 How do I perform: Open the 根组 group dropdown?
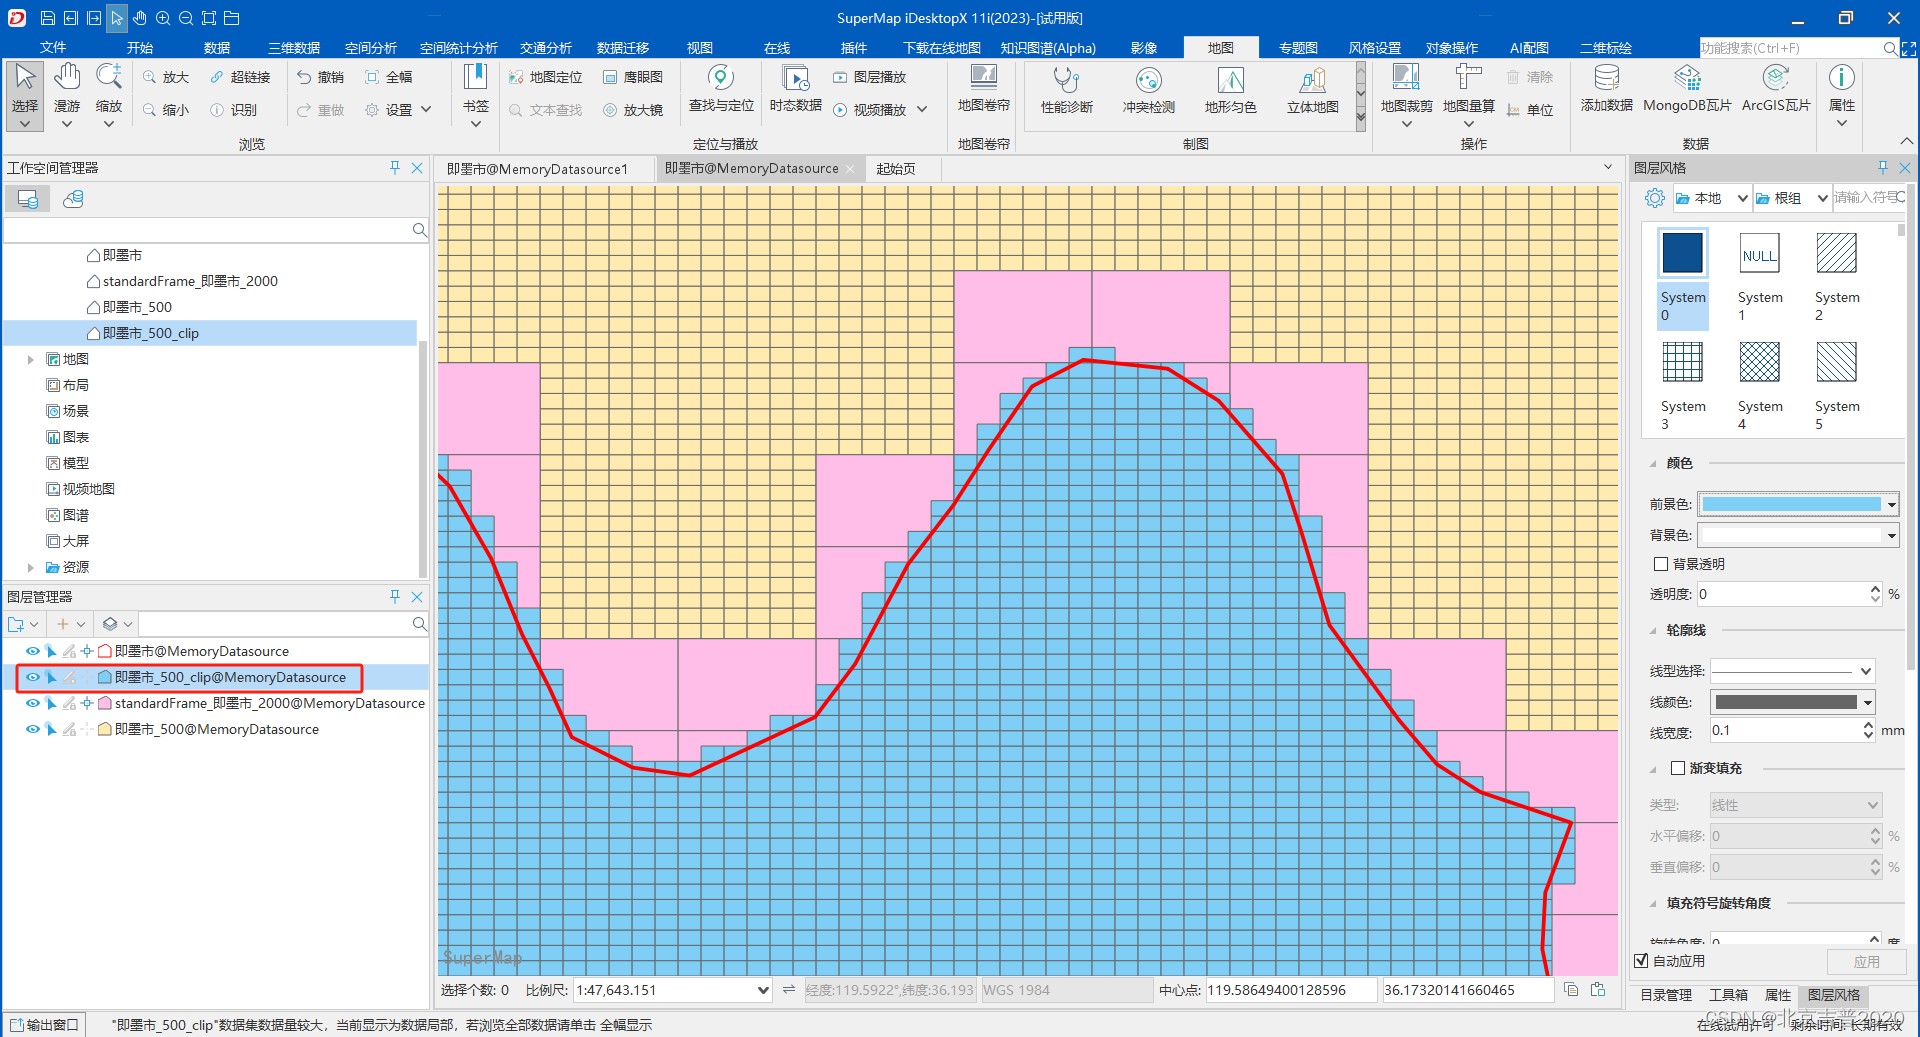pos(1822,198)
